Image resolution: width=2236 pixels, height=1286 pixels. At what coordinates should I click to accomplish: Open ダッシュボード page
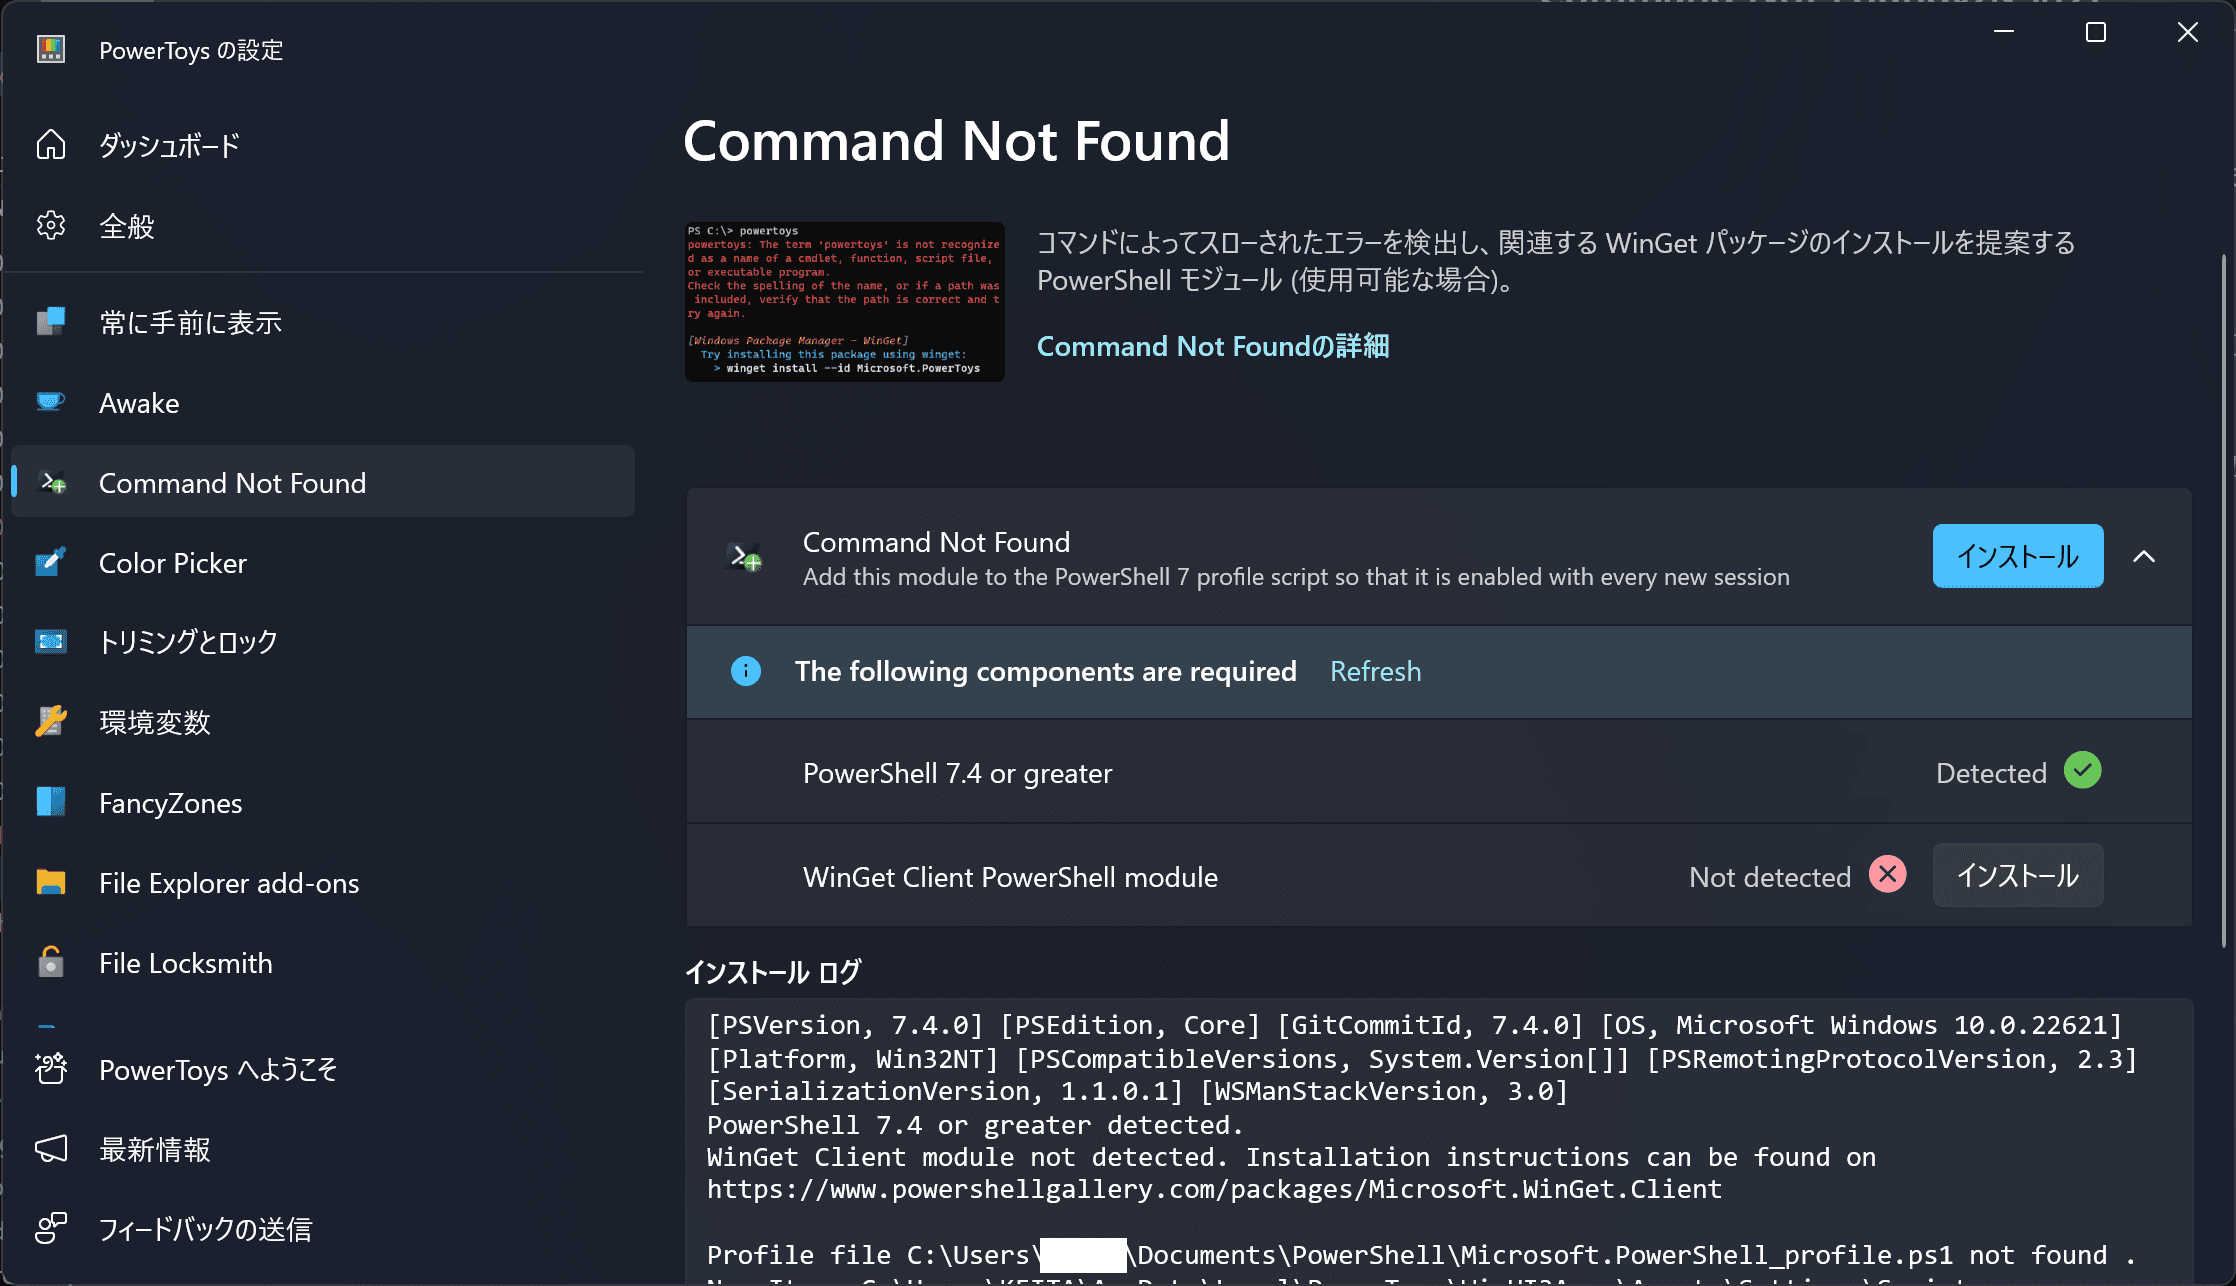(x=323, y=145)
